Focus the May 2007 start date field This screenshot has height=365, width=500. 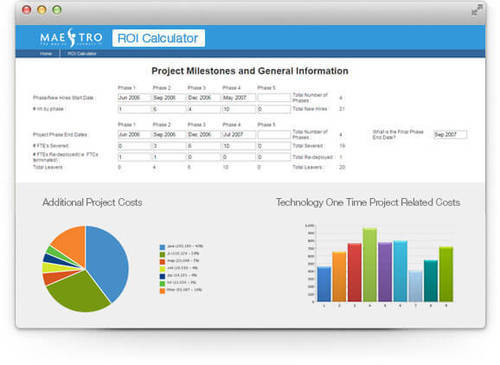pyautogui.click(x=239, y=98)
